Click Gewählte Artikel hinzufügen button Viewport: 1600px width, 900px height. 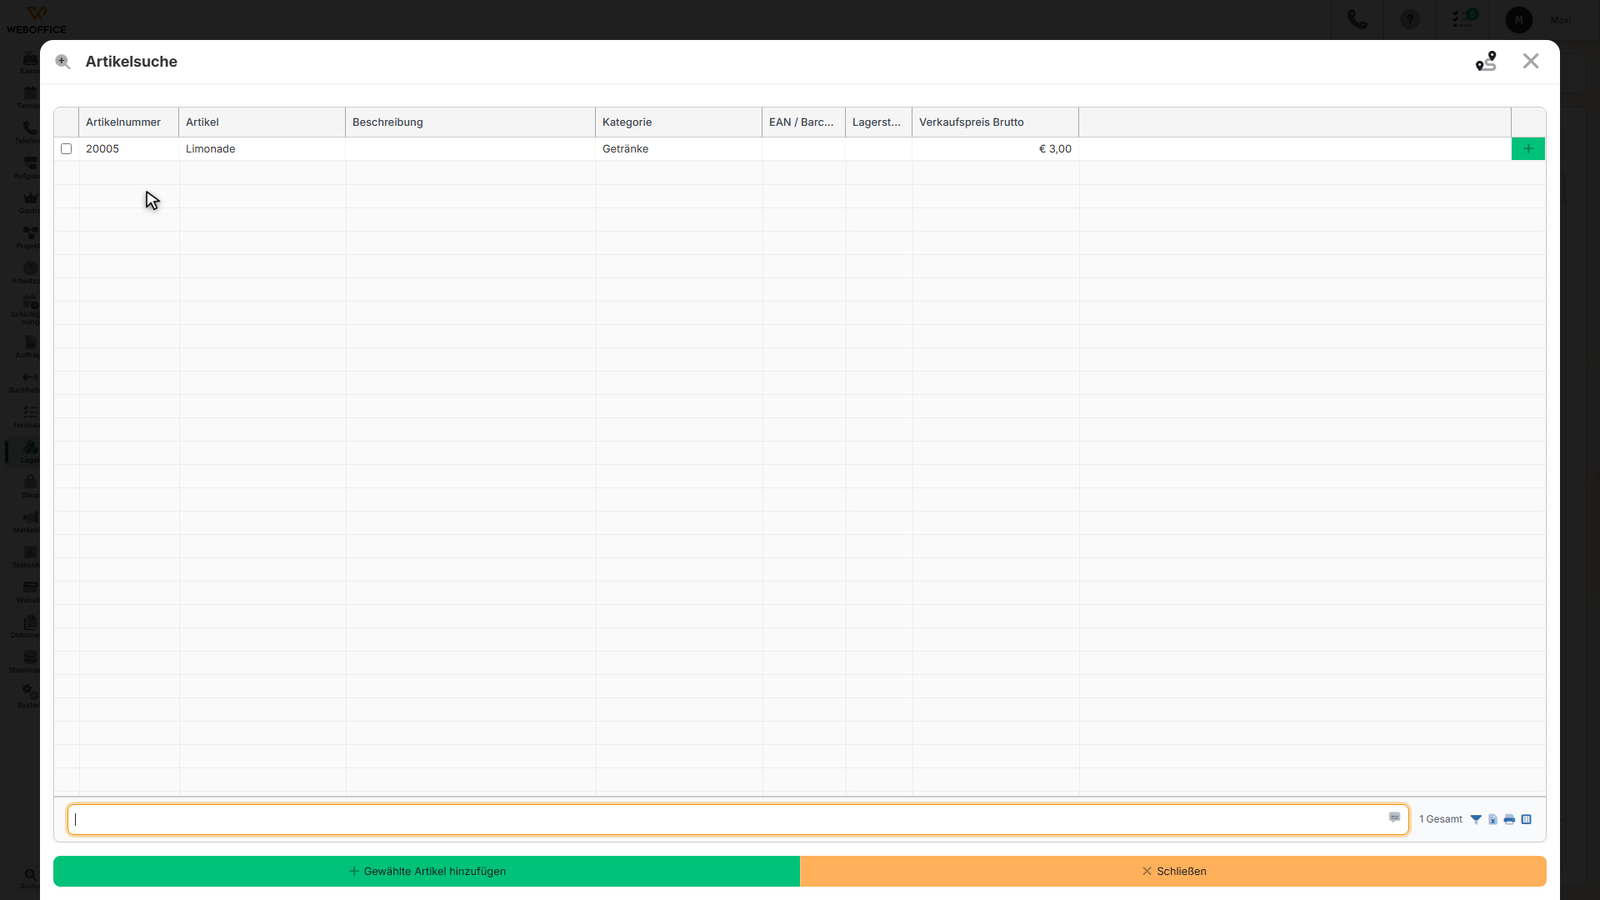coord(427,871)
